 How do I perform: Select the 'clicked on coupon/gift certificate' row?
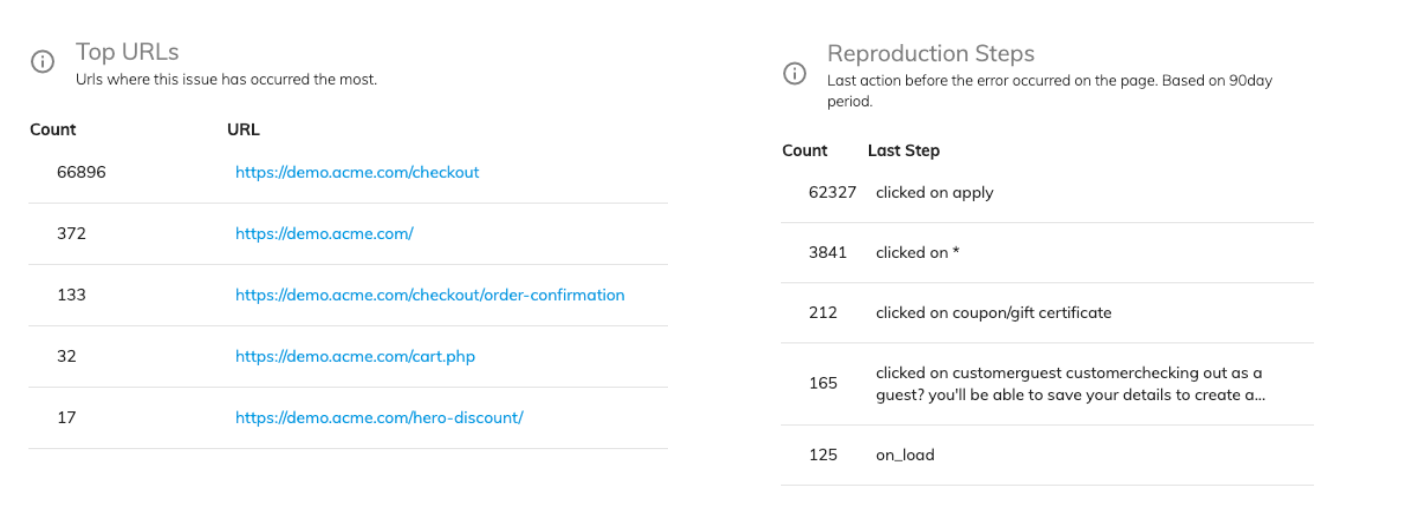tap(1047, 312)
